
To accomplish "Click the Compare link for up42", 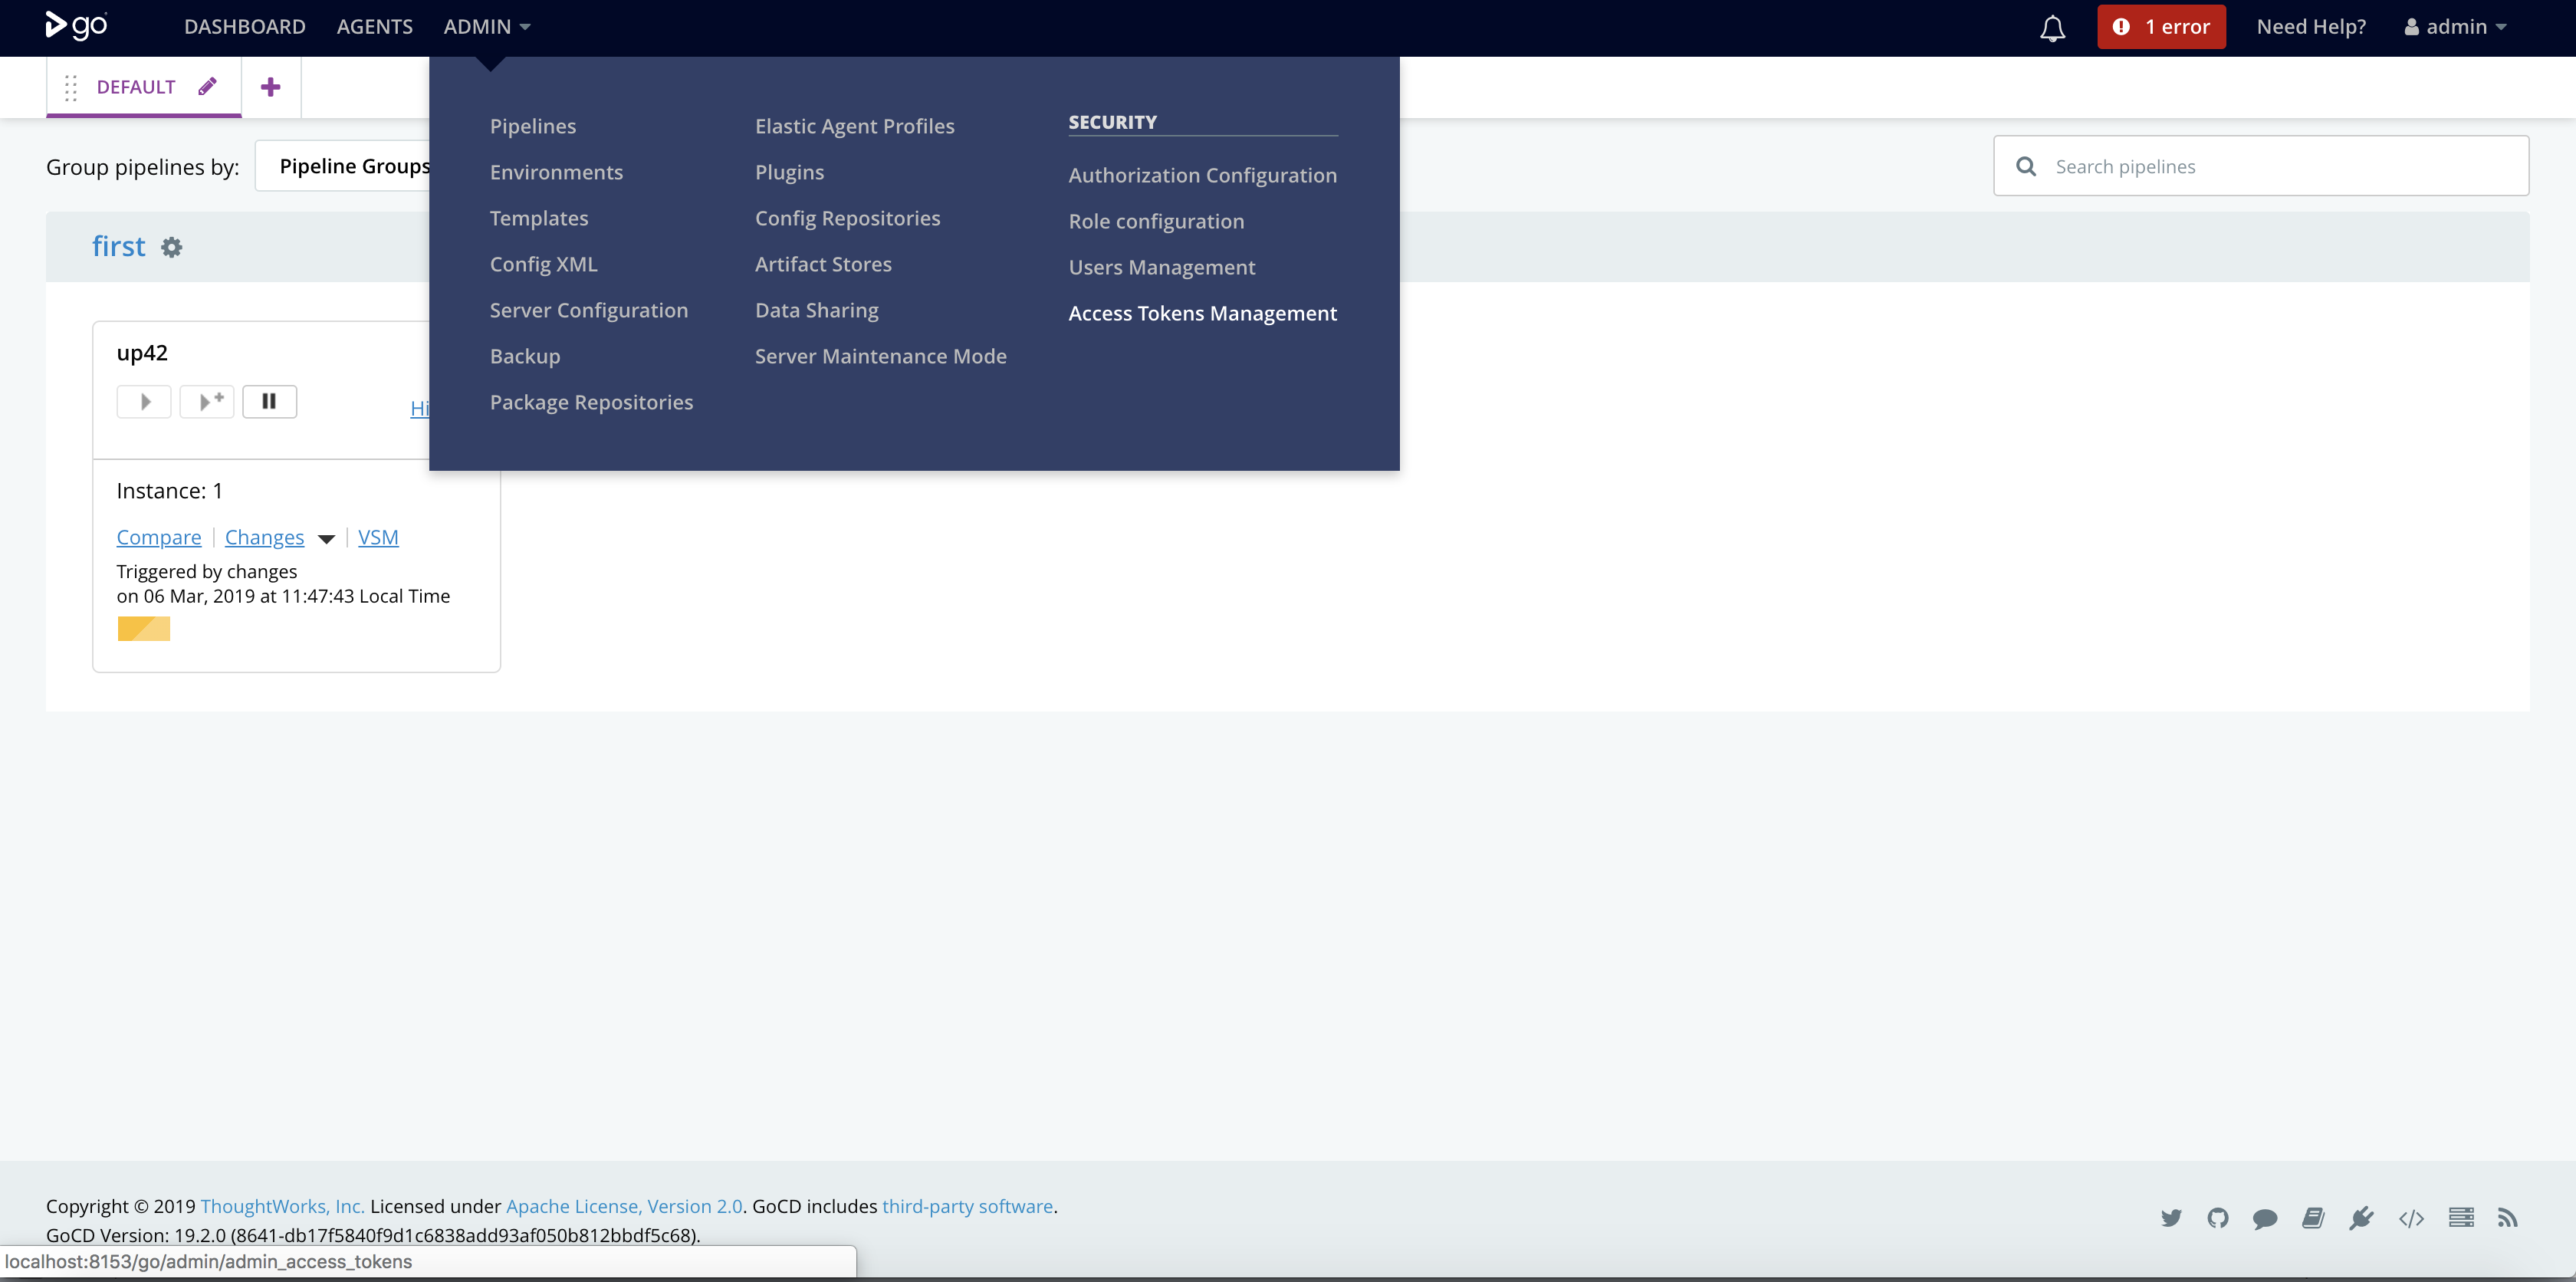I will coord(159,538).
